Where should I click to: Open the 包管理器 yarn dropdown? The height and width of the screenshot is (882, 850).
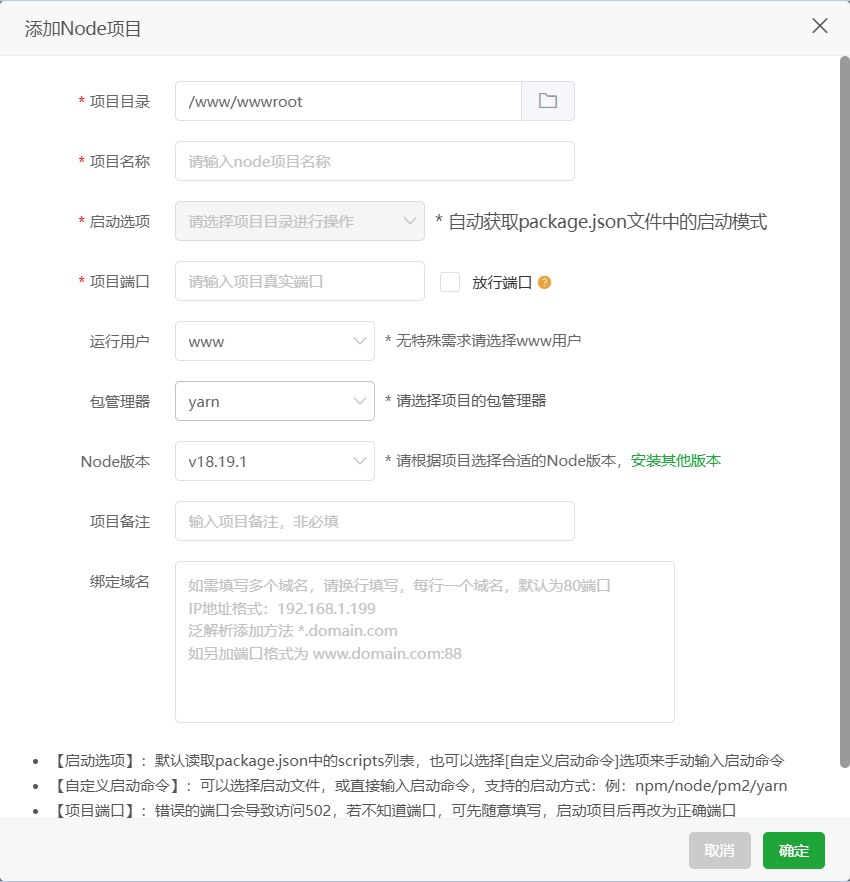[x=274, y=401]
